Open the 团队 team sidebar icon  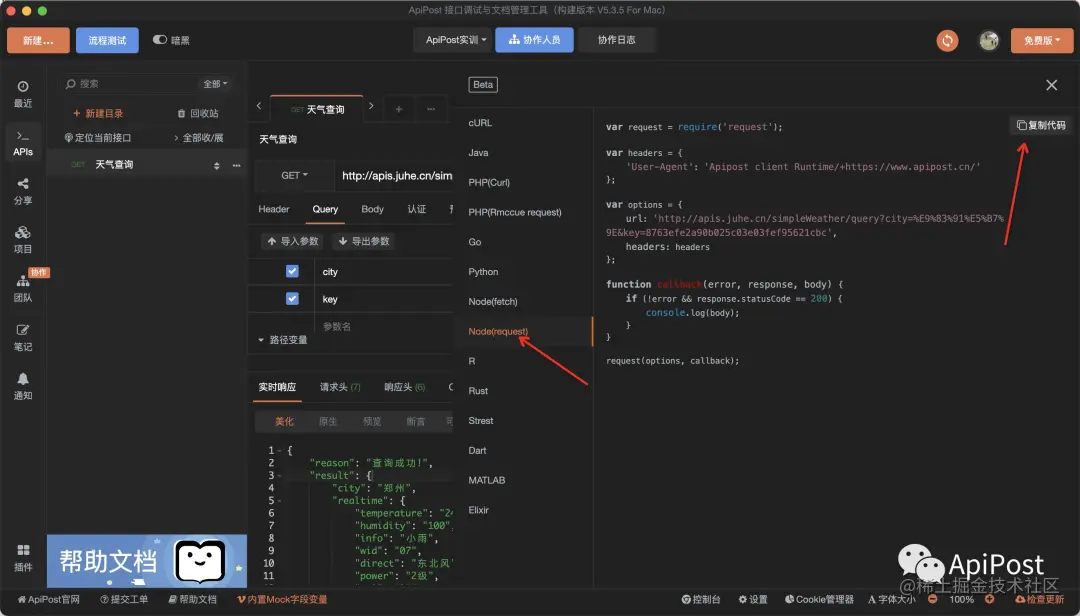pos(23,289)
